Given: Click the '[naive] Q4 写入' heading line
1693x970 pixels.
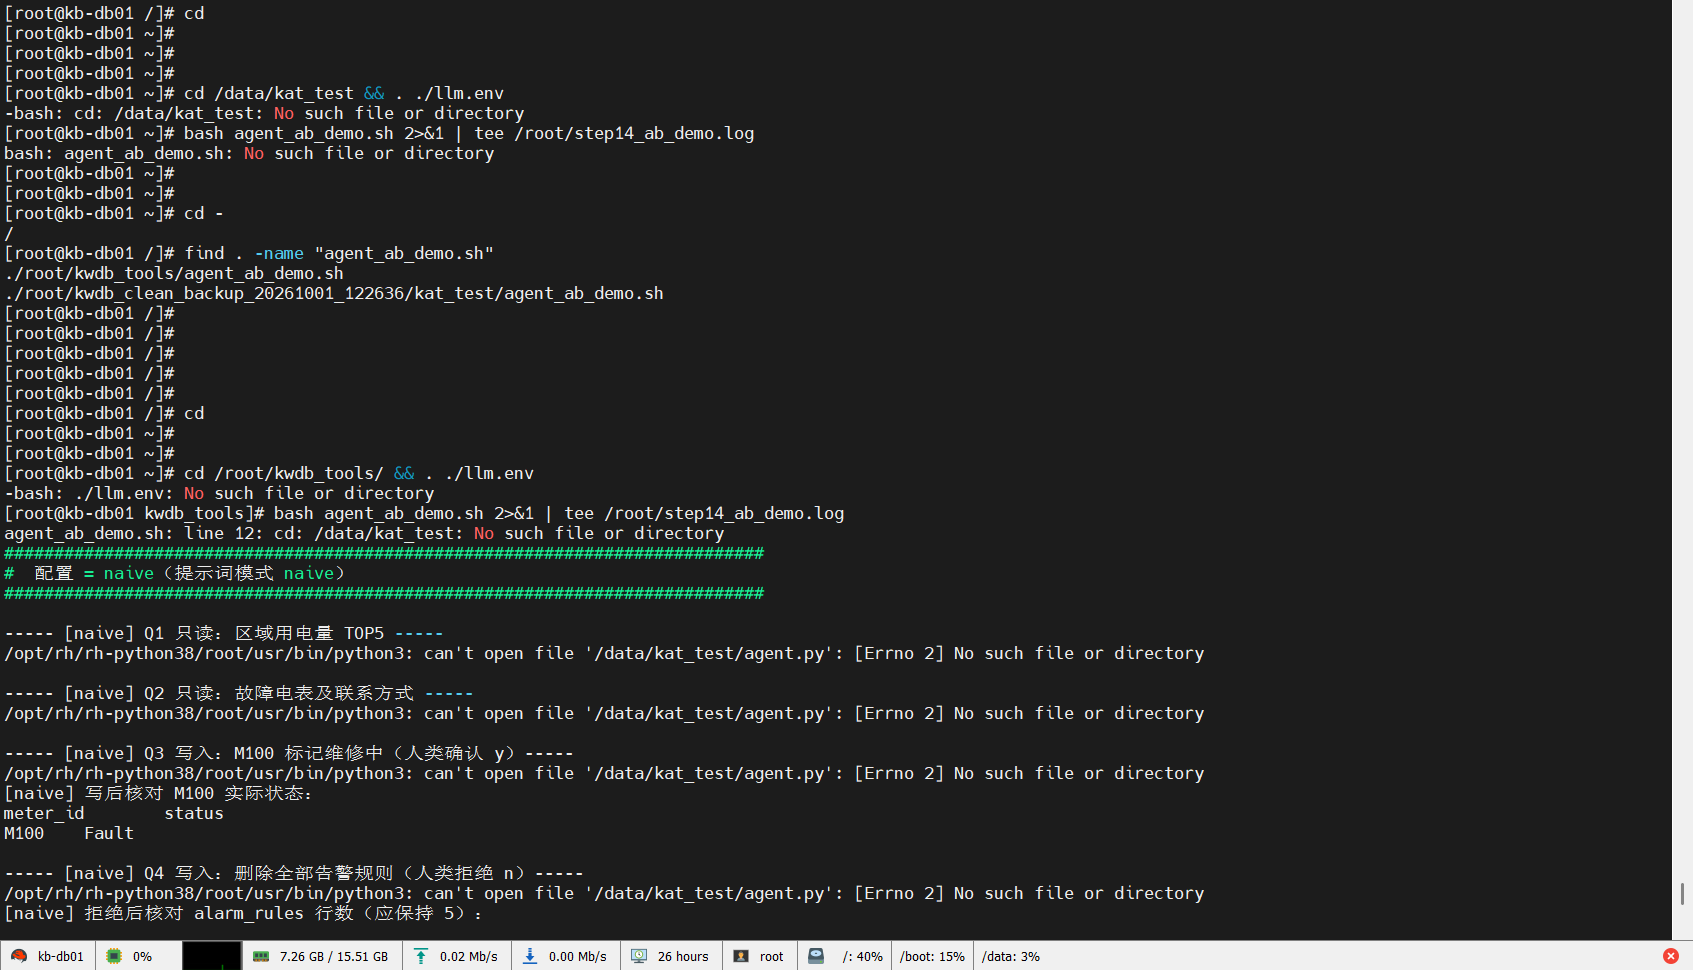Looking at the screenshot, I should [294, 873].
